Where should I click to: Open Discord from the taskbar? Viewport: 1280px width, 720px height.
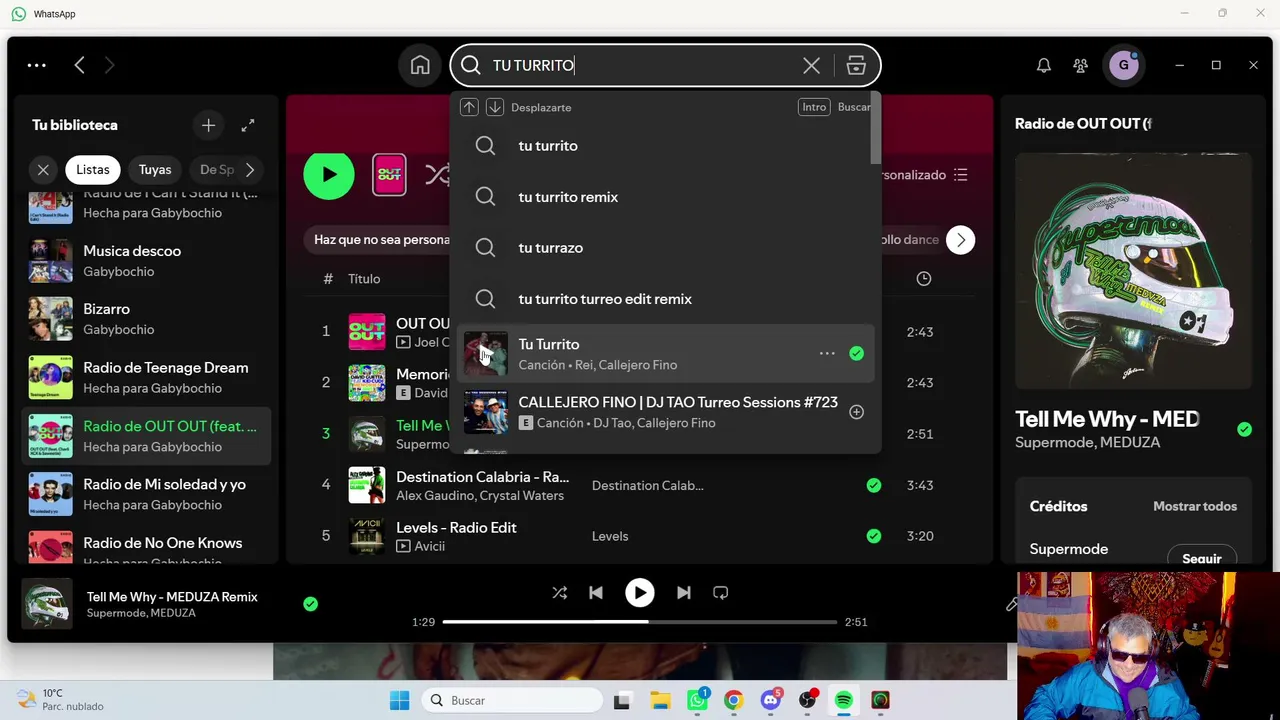pos(771,700)
